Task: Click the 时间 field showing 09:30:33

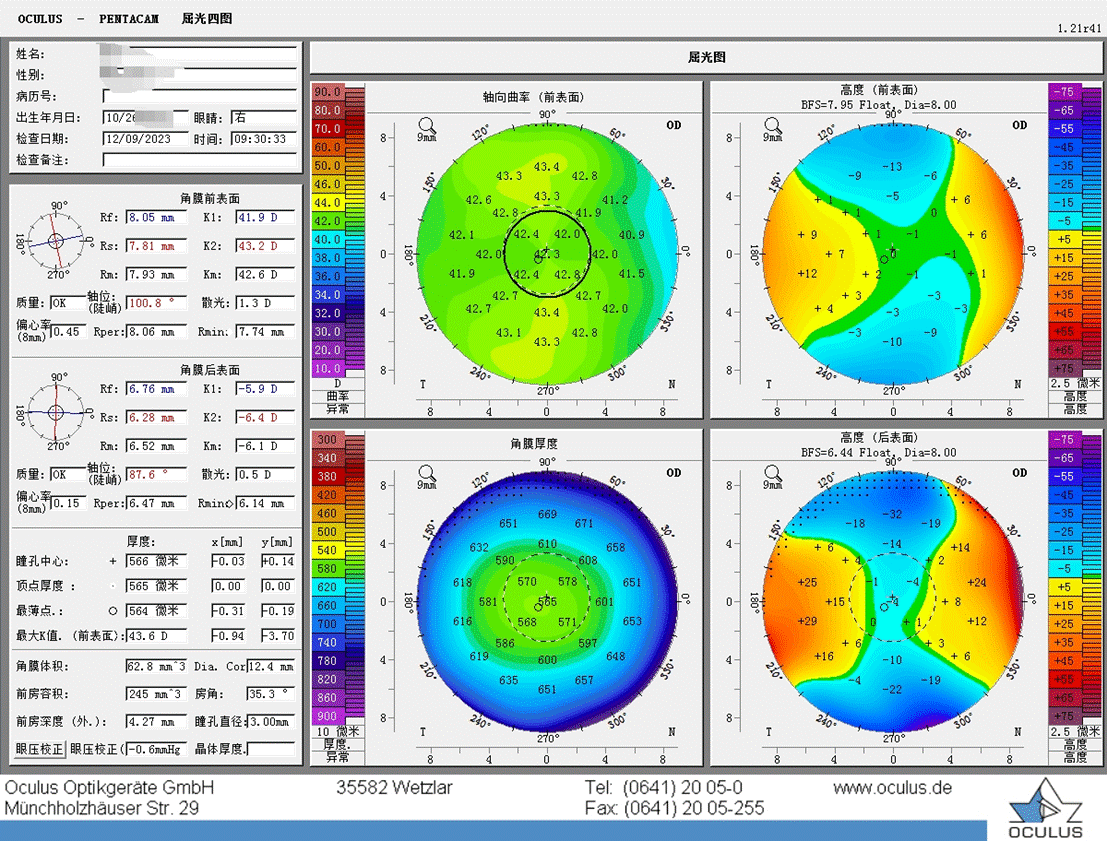Action: 264,139
